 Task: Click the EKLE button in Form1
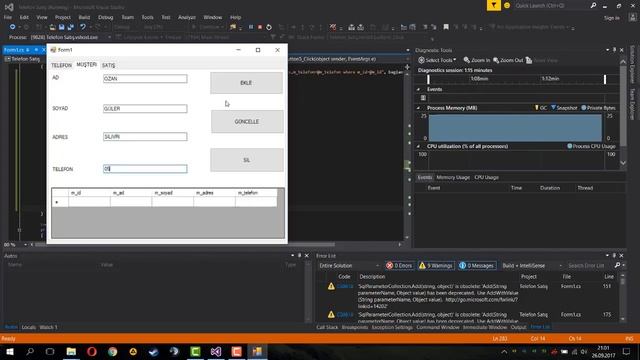[246, 83]
